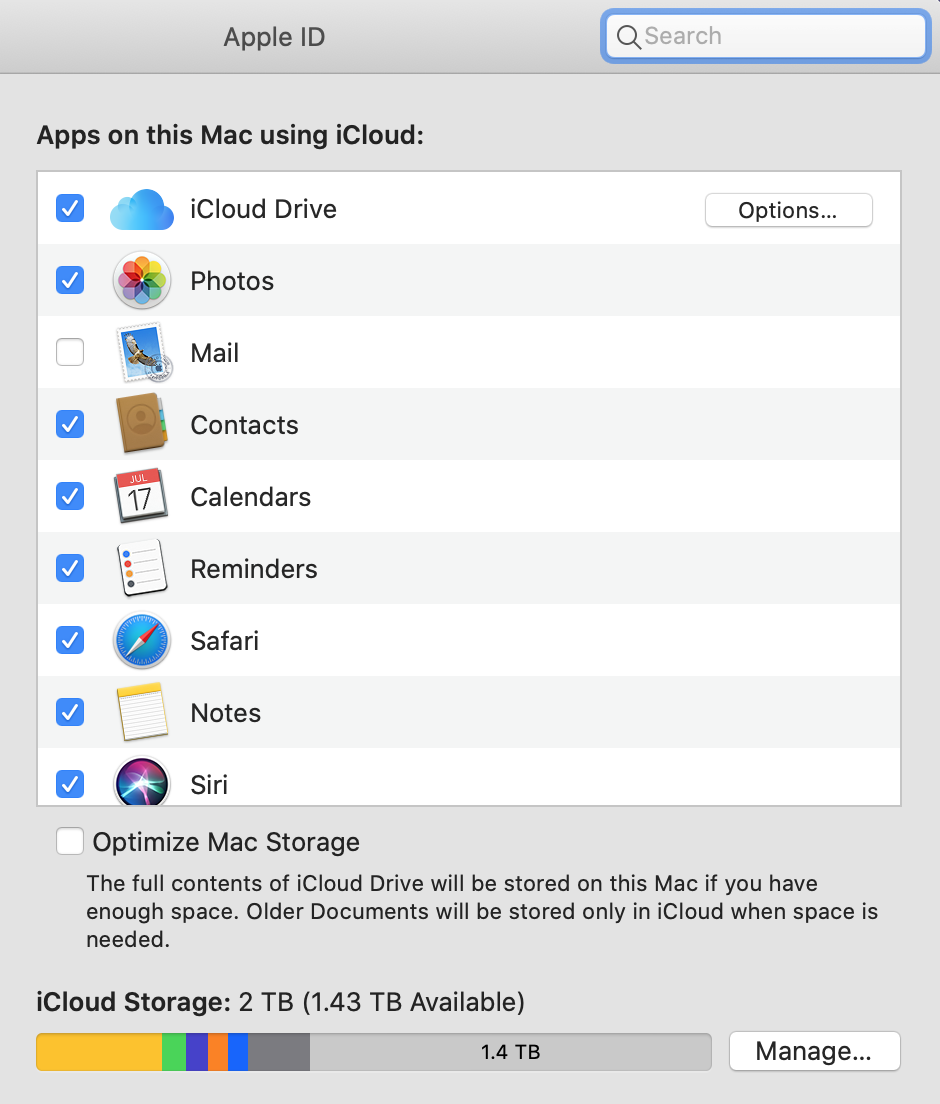Screen dimensions: 940x1104
Task: Click the magnifying glass search icon
Action: [628, 37]
